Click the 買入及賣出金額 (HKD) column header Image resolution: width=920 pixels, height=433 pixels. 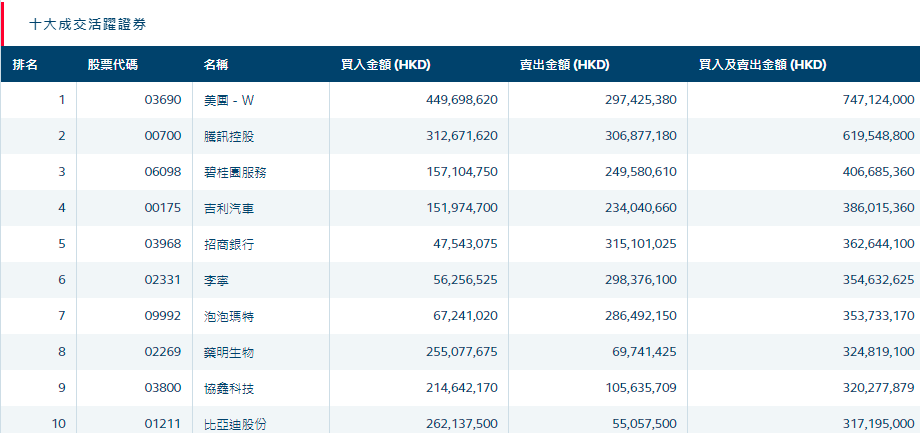[763, 65]
